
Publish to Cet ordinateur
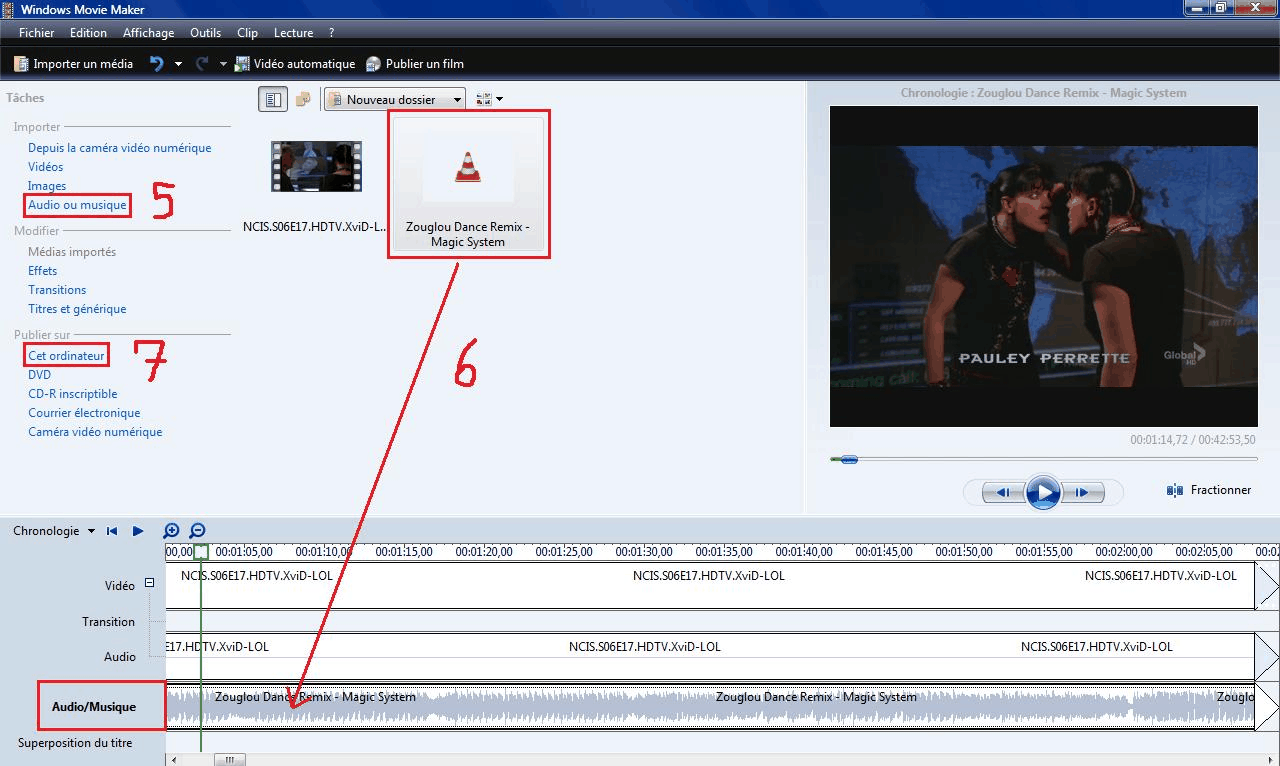[67, 356]
